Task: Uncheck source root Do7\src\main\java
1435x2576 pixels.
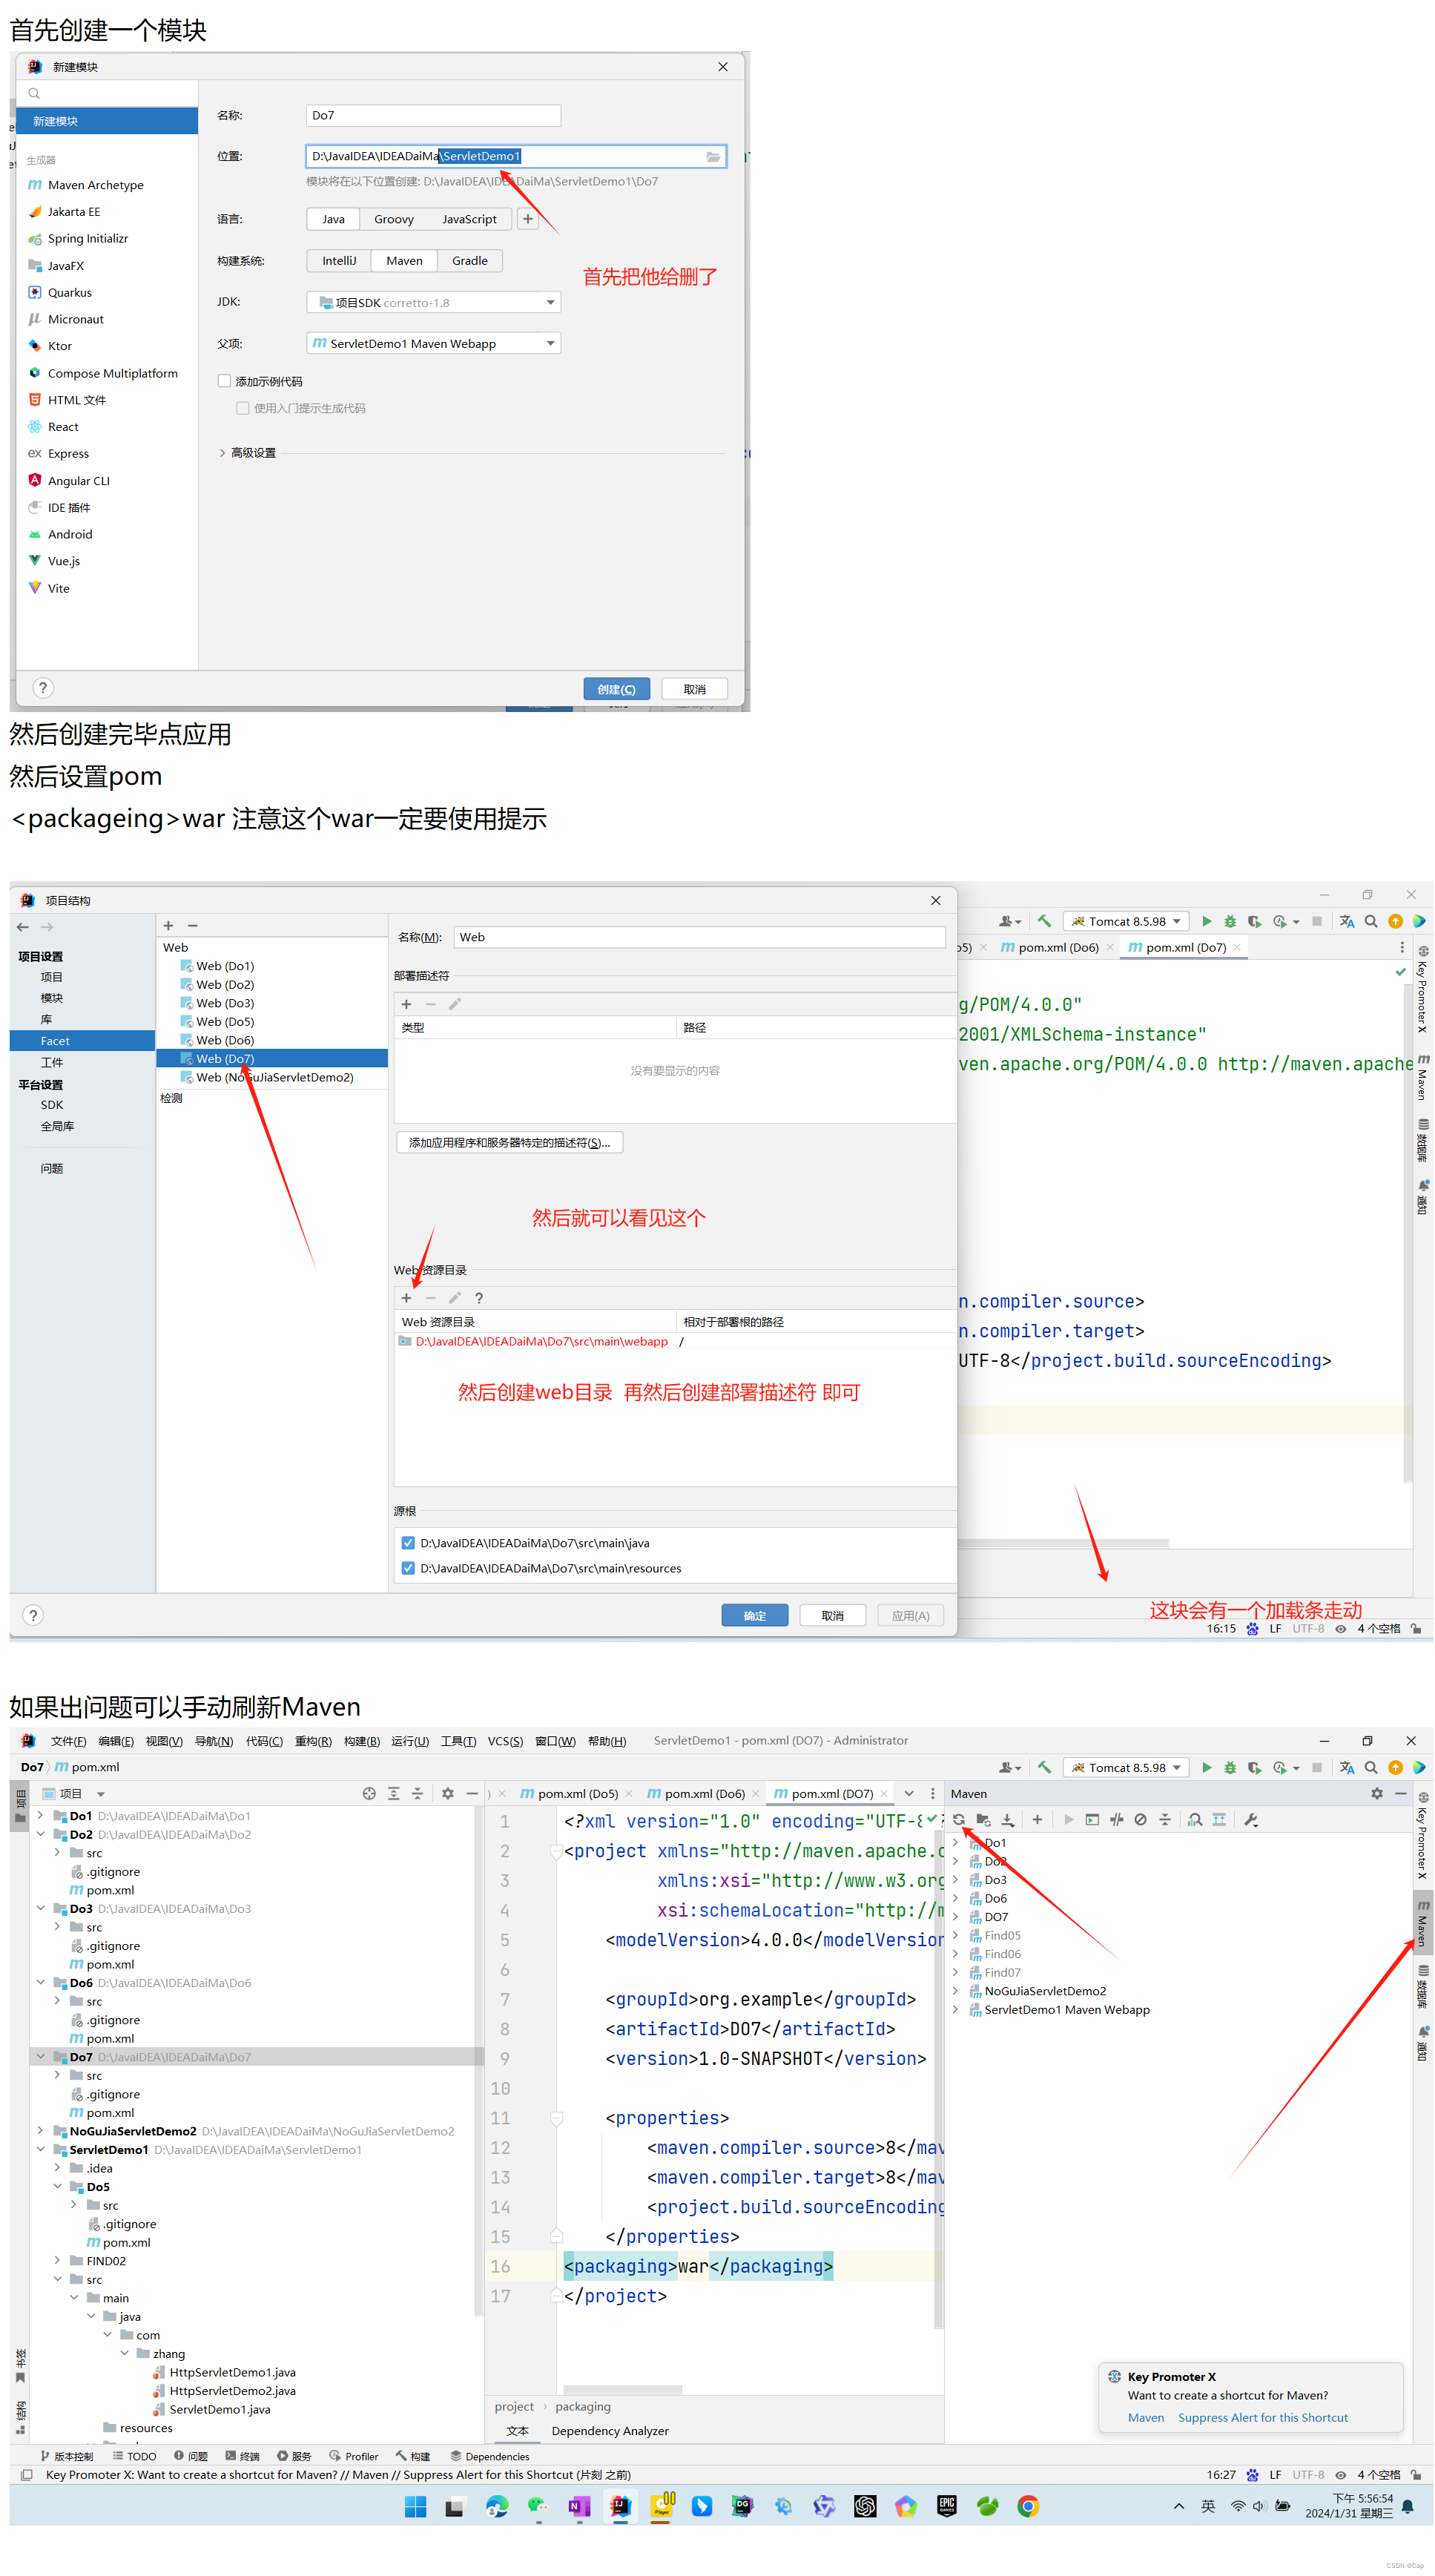Action: click(408, 1543)
